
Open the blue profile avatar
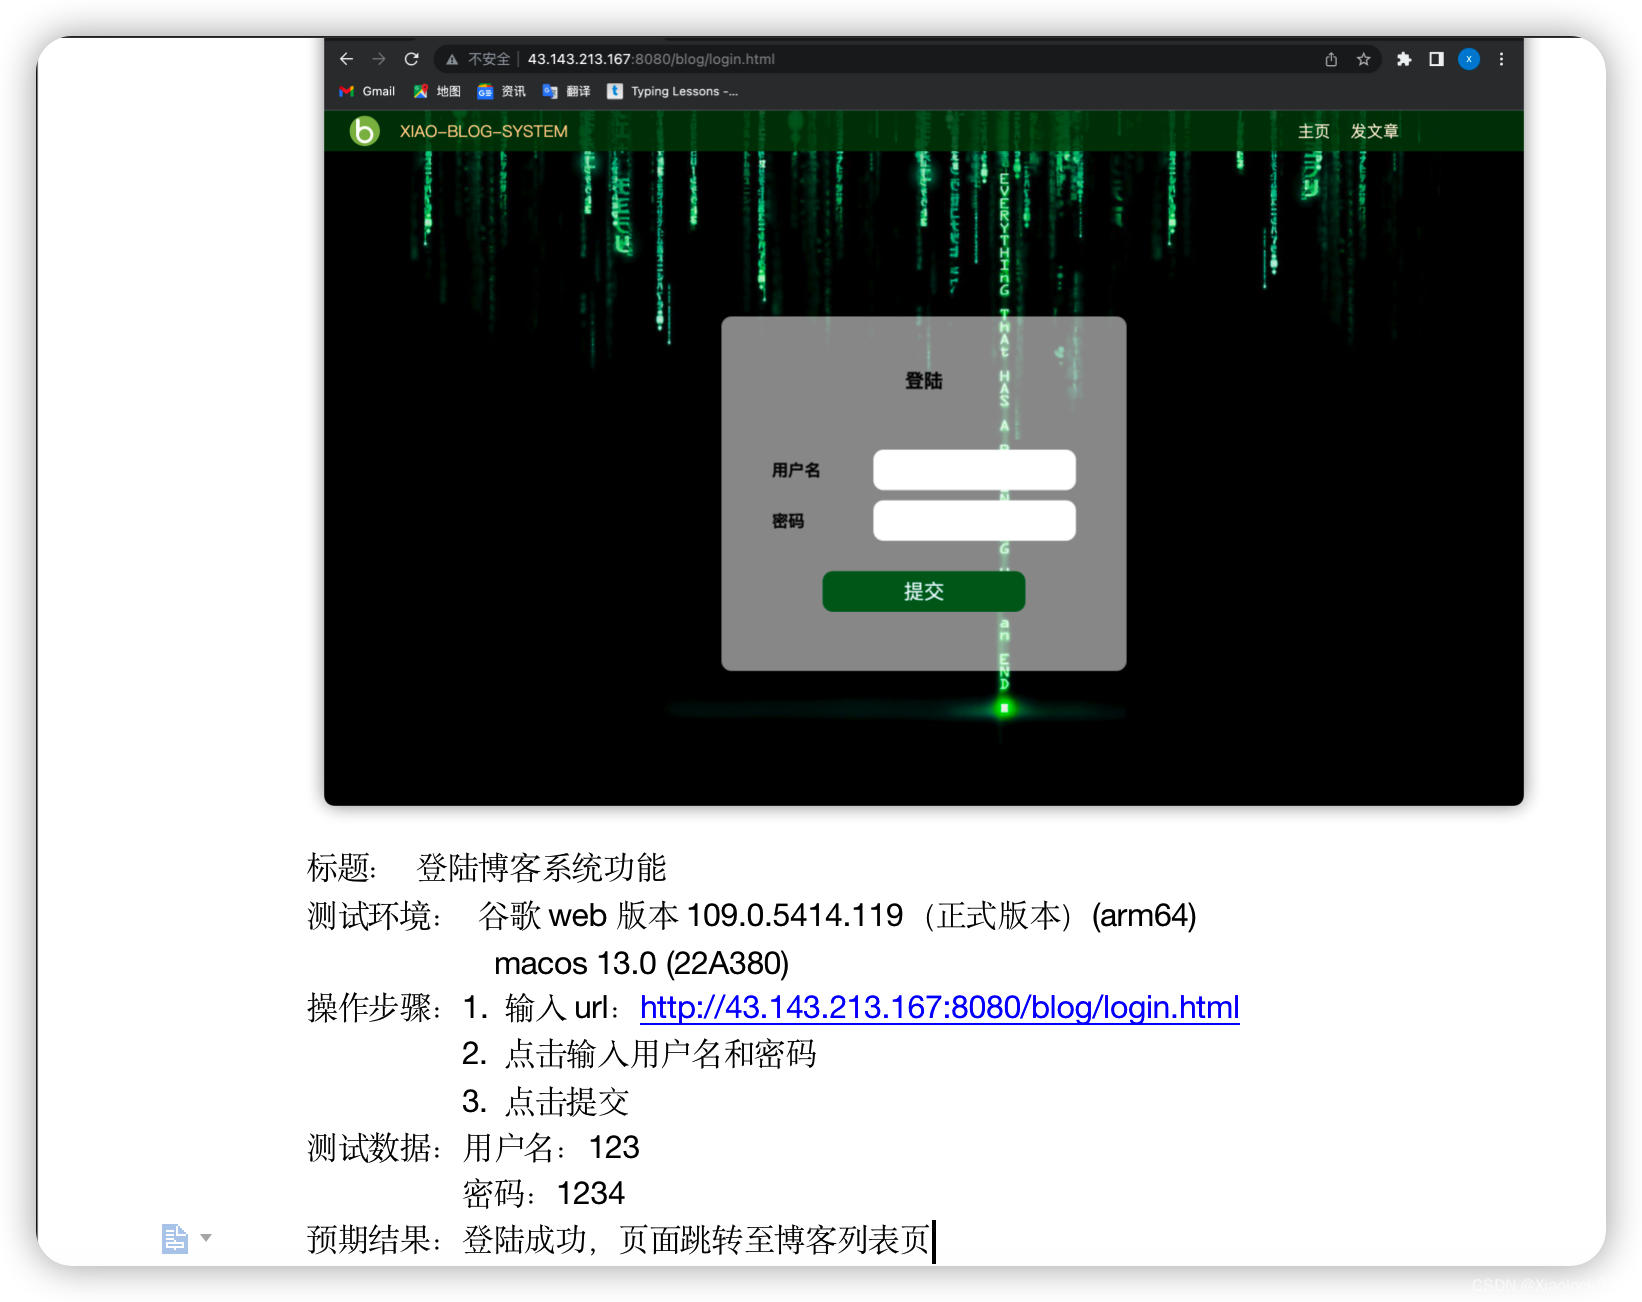tap(1468, 59)
